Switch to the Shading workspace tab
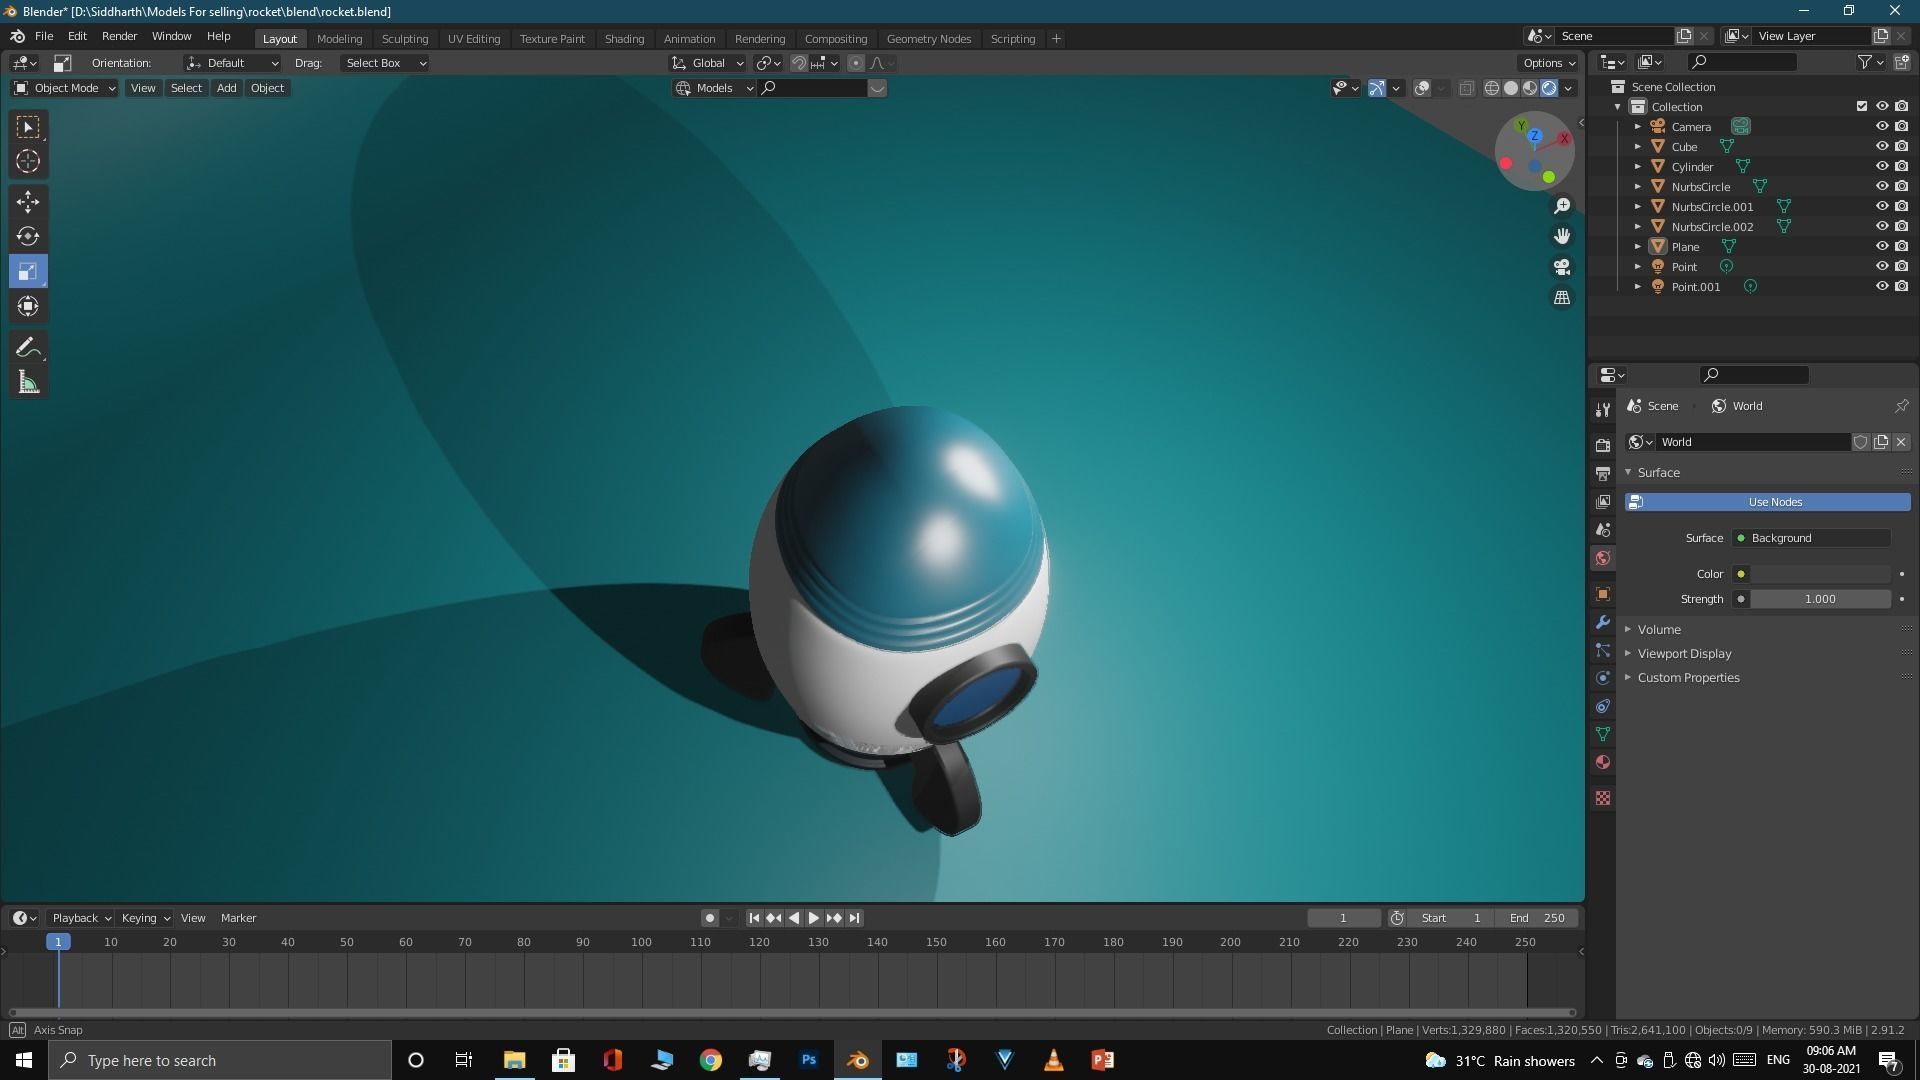Screen dimensions: 1920x1080 pyautogui.click(x=624, y=38)
